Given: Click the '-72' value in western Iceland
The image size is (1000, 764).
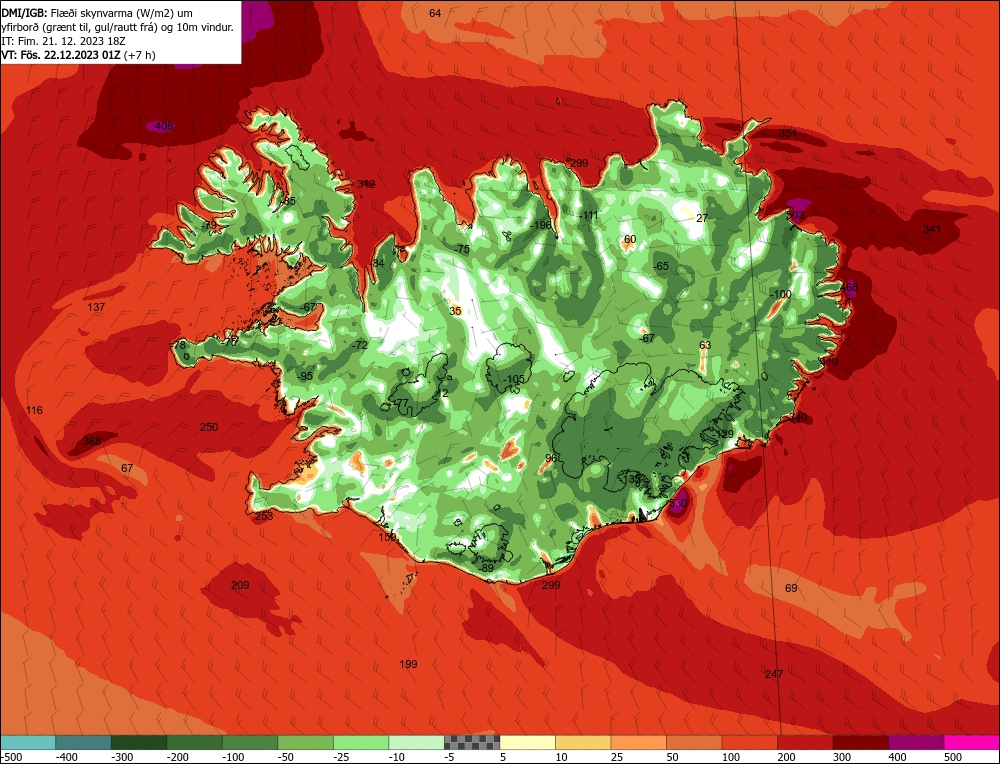Looking at the screenshot, I should point(360,345).
